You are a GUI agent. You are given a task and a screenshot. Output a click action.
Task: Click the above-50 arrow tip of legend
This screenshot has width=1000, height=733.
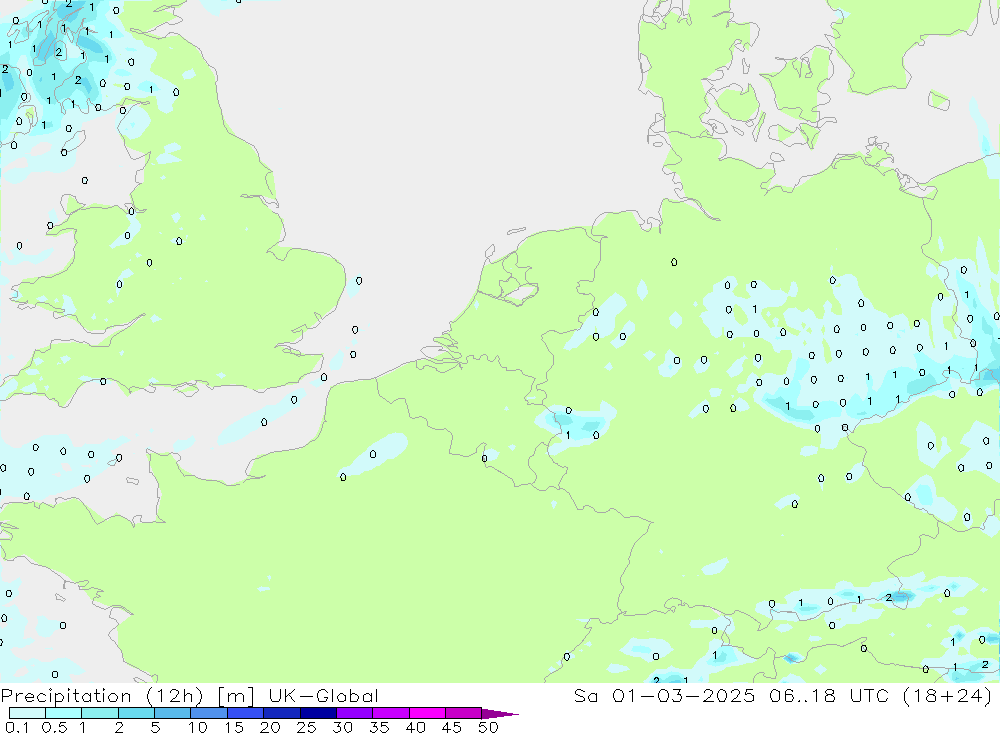[x=500, y=713]
